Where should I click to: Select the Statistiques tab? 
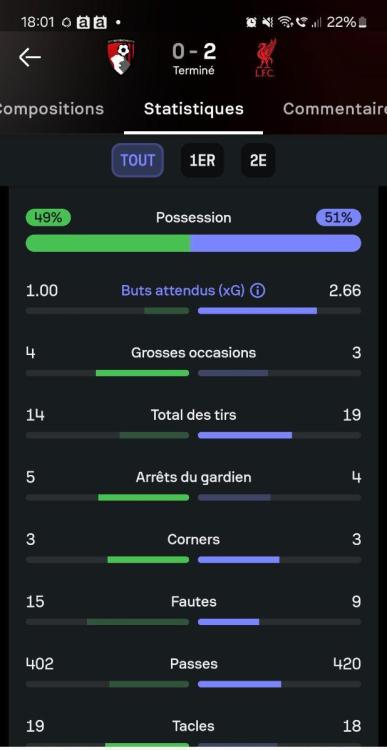pos(194,109)
